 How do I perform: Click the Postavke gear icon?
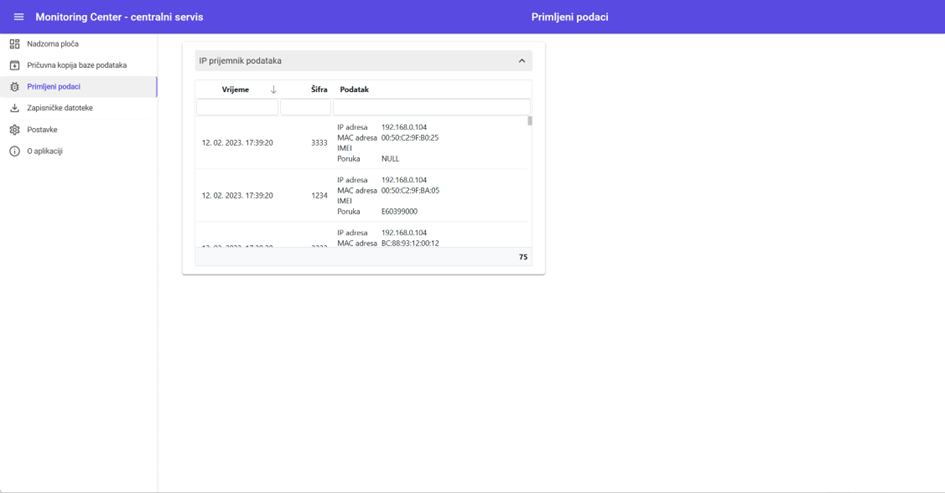click(14, 130)
